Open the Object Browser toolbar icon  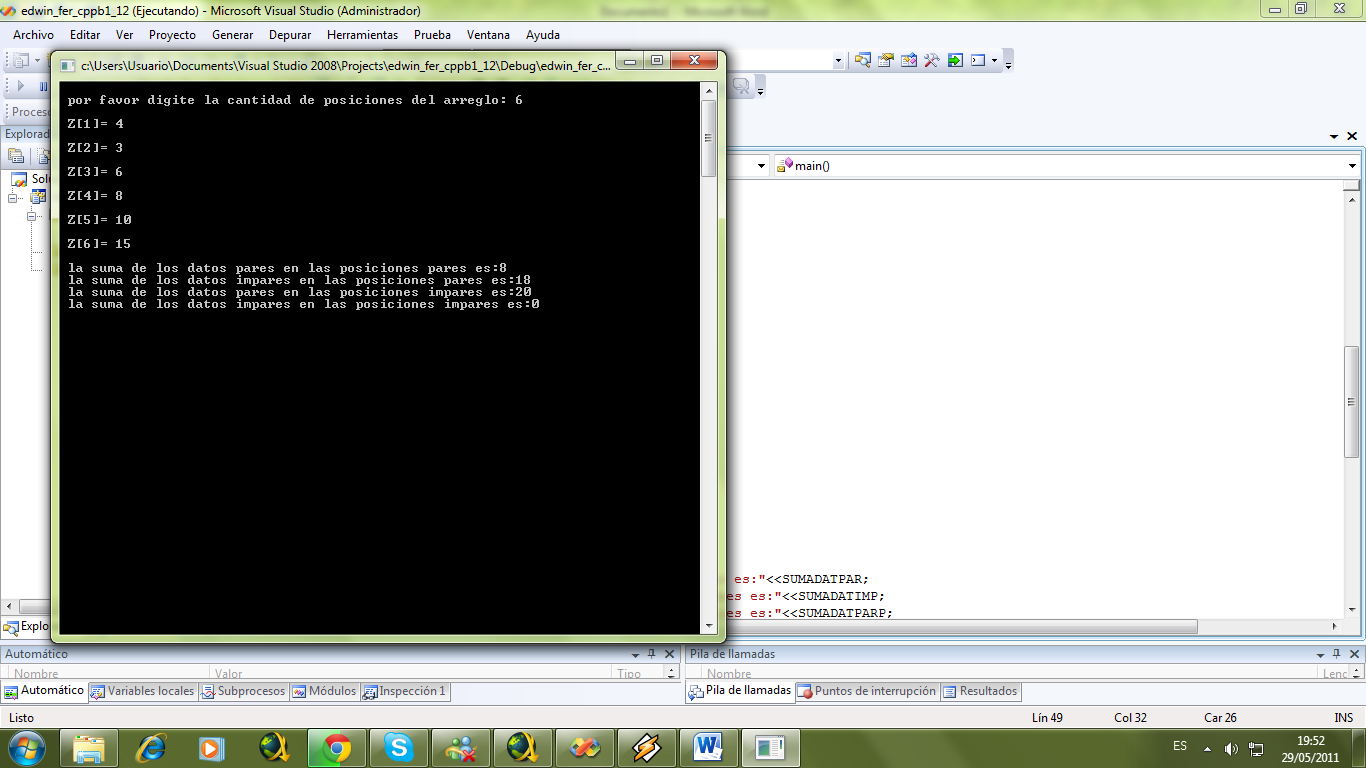tap(908, 60)
